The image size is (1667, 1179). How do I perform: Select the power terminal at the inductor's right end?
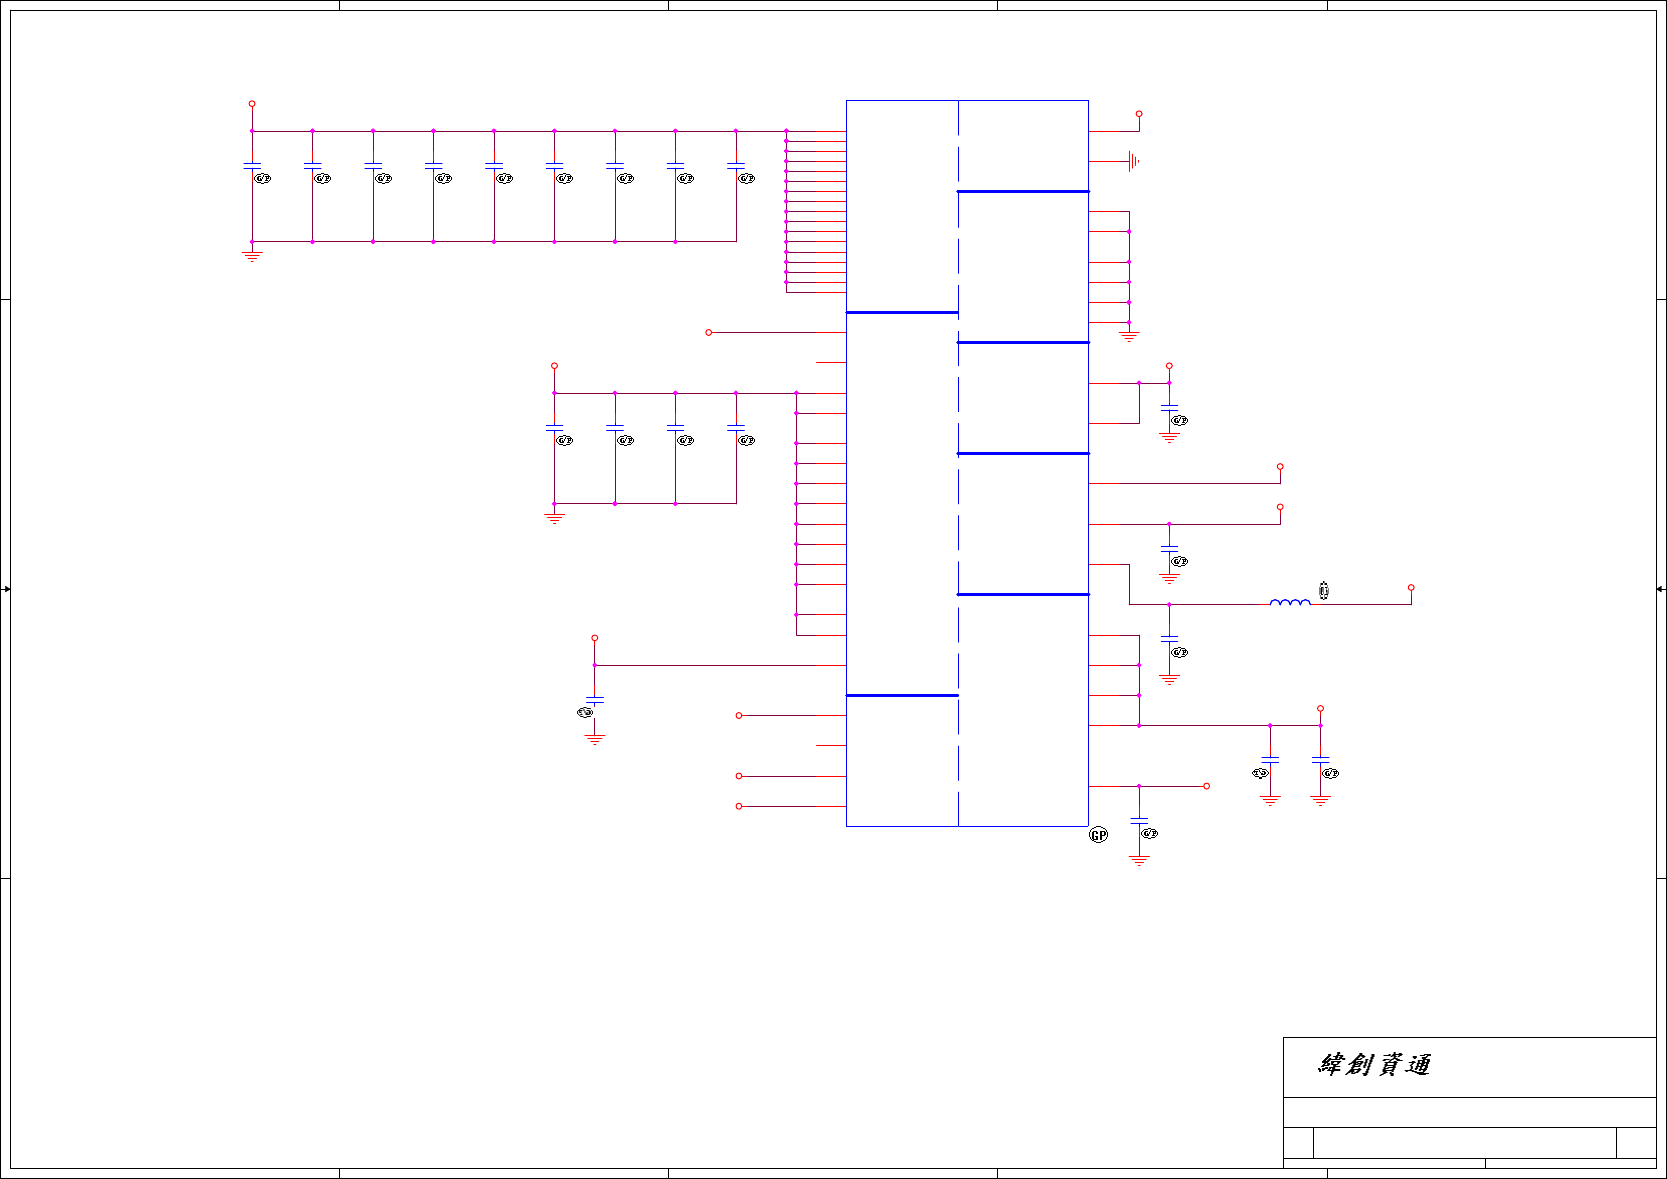tap(1411, 588)
